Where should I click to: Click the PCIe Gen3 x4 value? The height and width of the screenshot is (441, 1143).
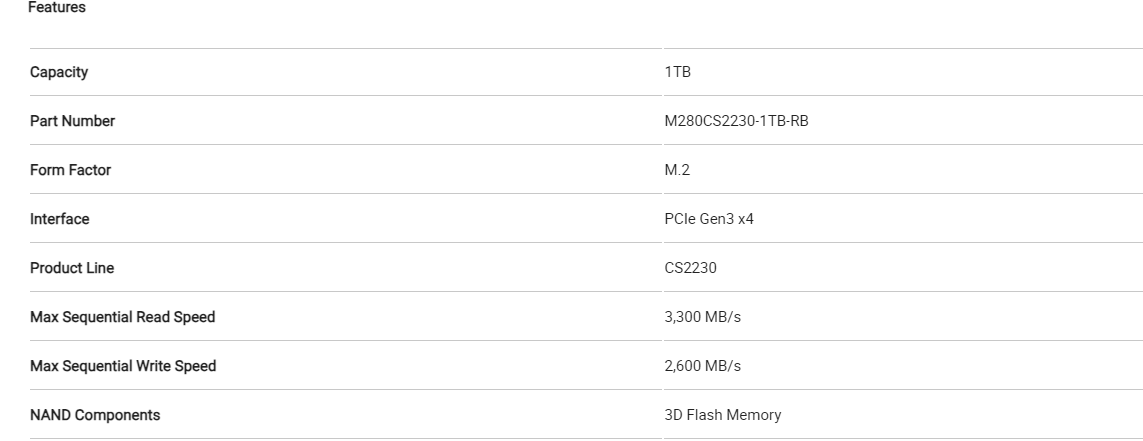click(709, 219)
